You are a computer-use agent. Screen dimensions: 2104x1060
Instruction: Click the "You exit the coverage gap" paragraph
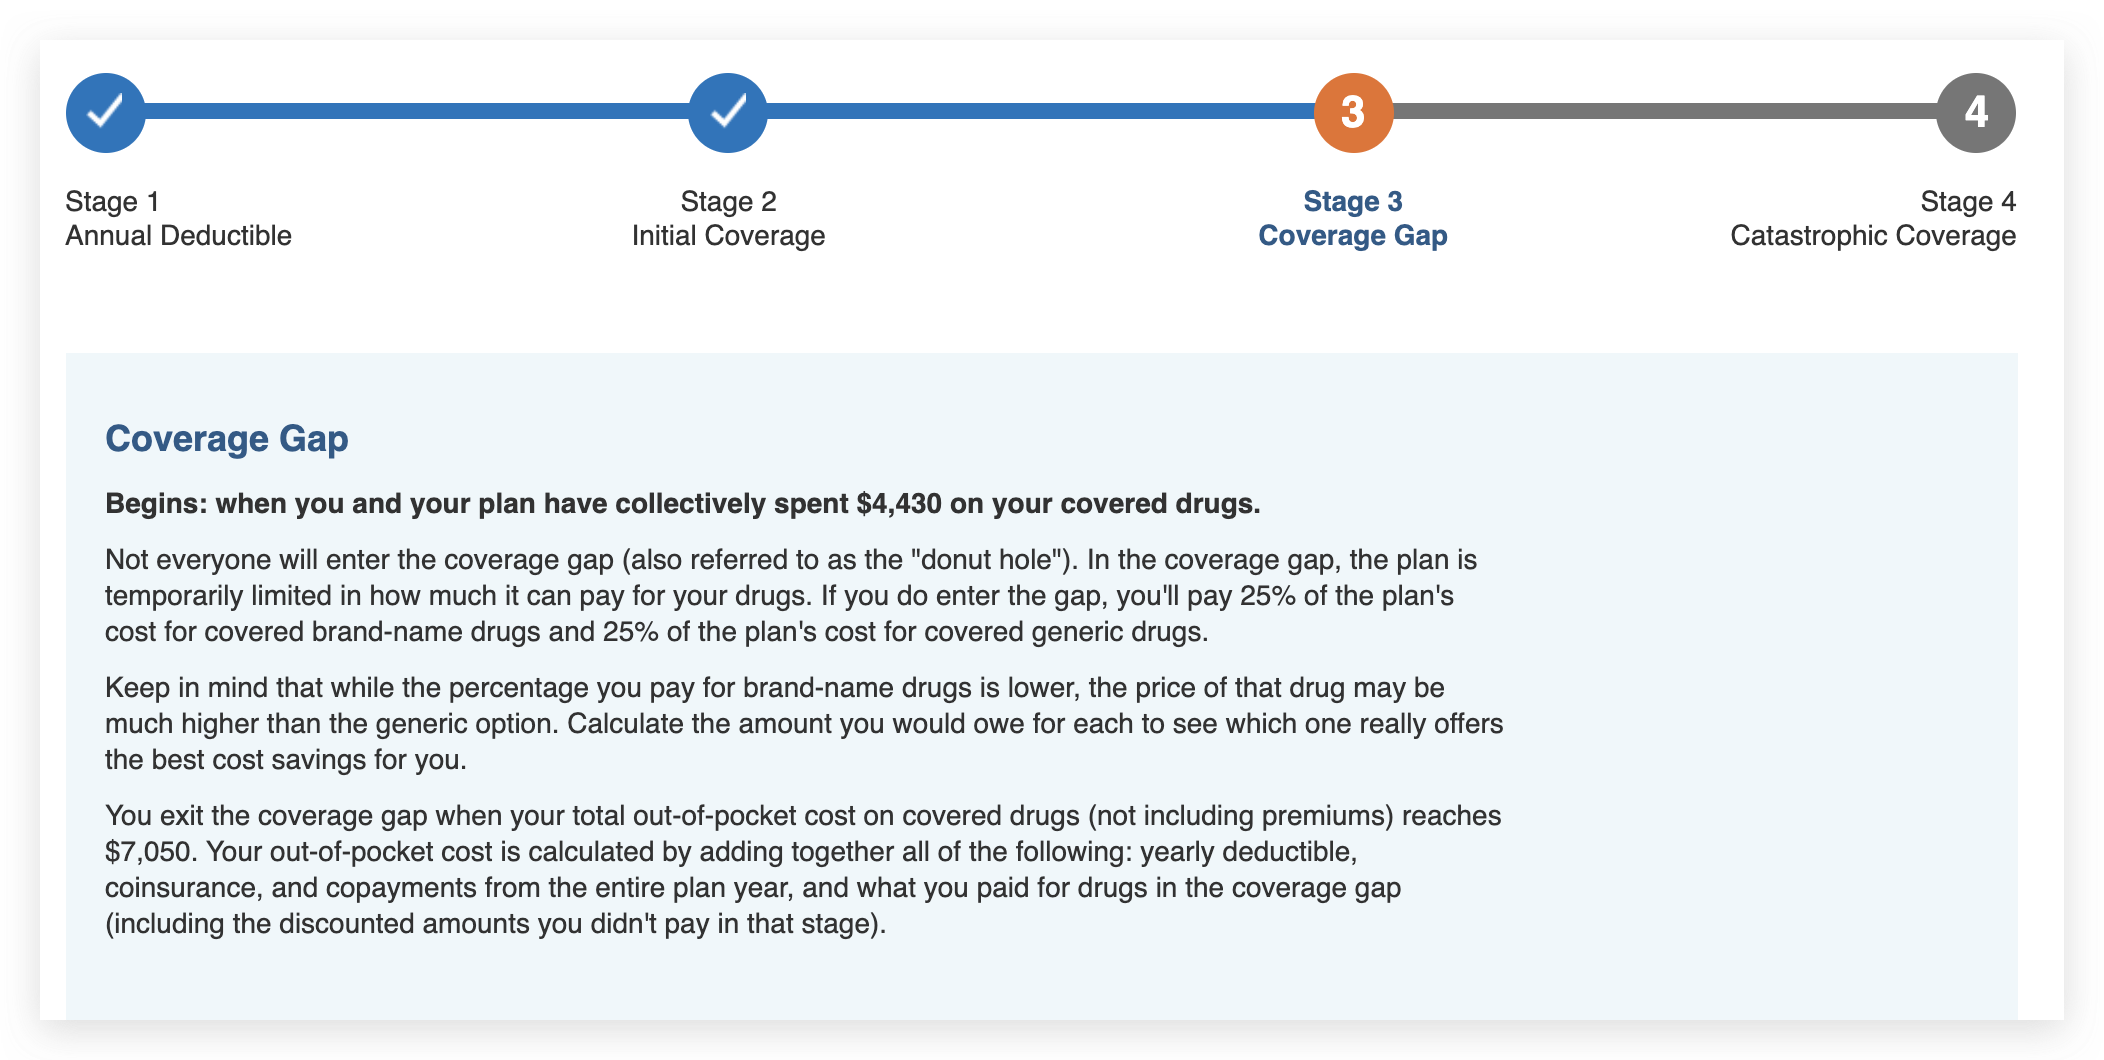click(803, 870)
